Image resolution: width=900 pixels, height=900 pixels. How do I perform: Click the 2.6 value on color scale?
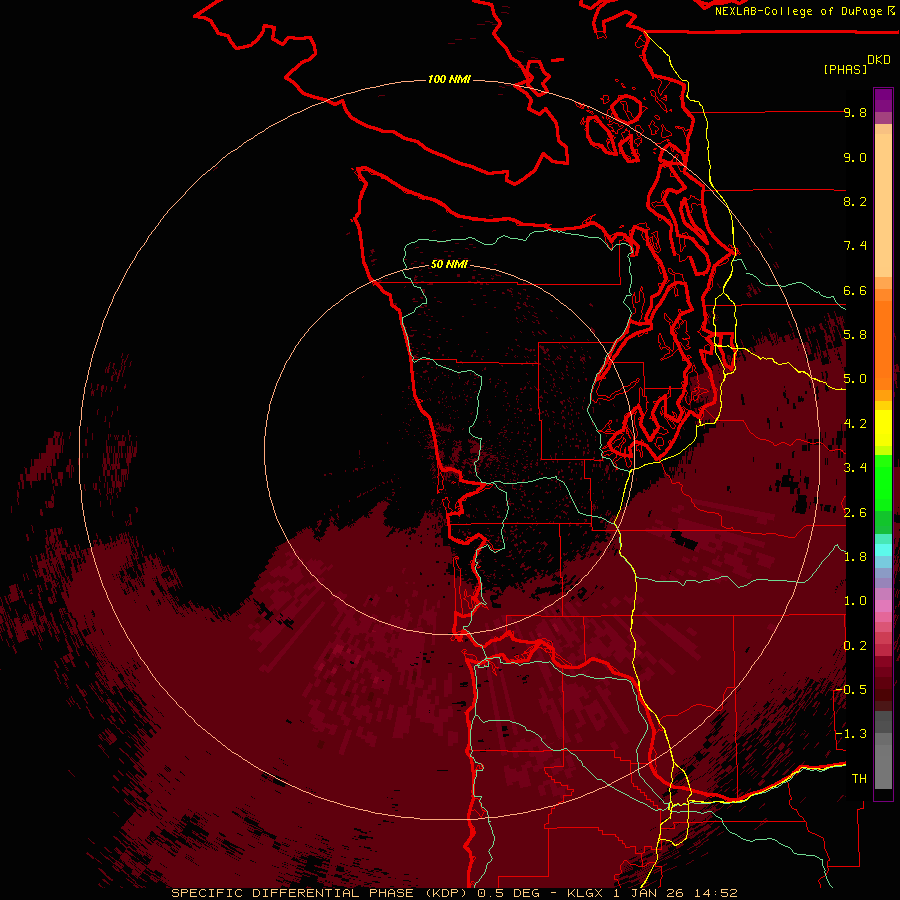coord(855,513)
